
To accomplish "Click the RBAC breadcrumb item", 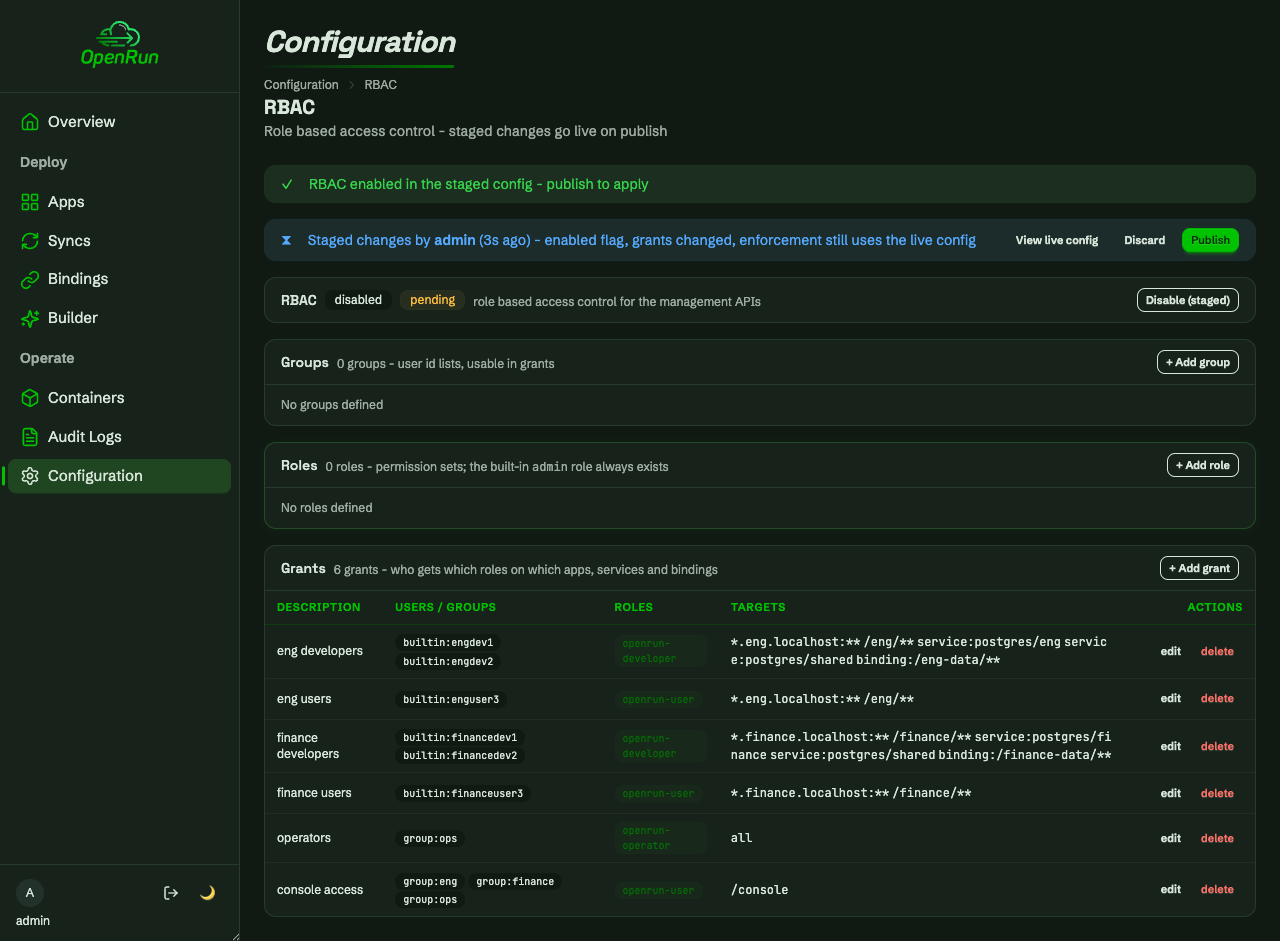I will (380, 85).
